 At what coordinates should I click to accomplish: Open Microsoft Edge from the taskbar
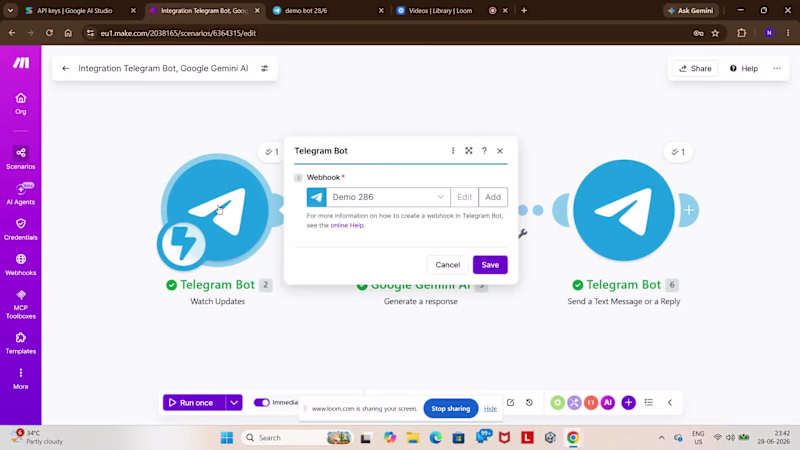436,438
